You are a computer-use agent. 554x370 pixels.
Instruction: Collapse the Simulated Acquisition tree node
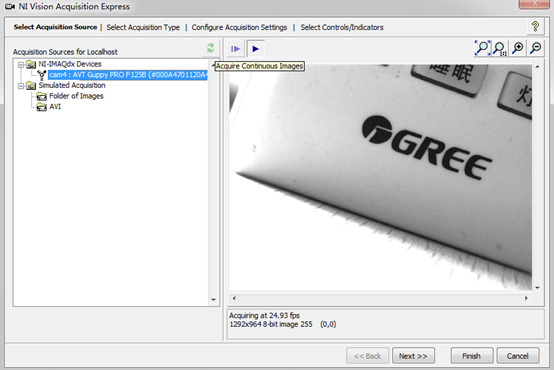tap(21, 86)
